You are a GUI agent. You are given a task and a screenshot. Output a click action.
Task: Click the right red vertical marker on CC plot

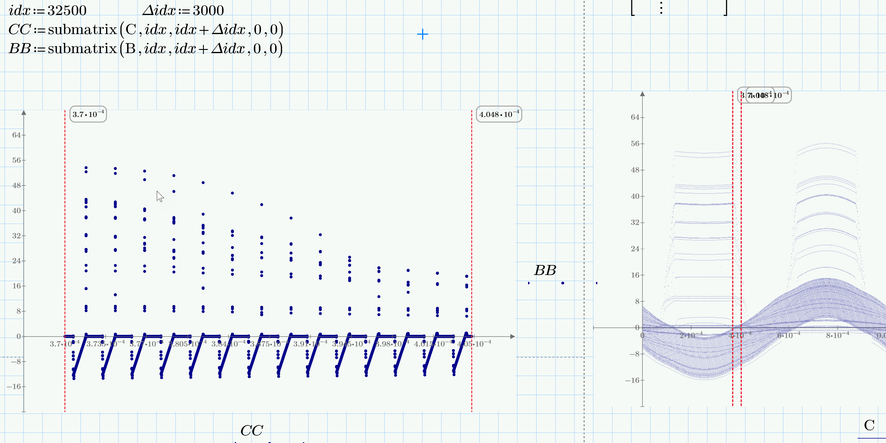(472, 260)
